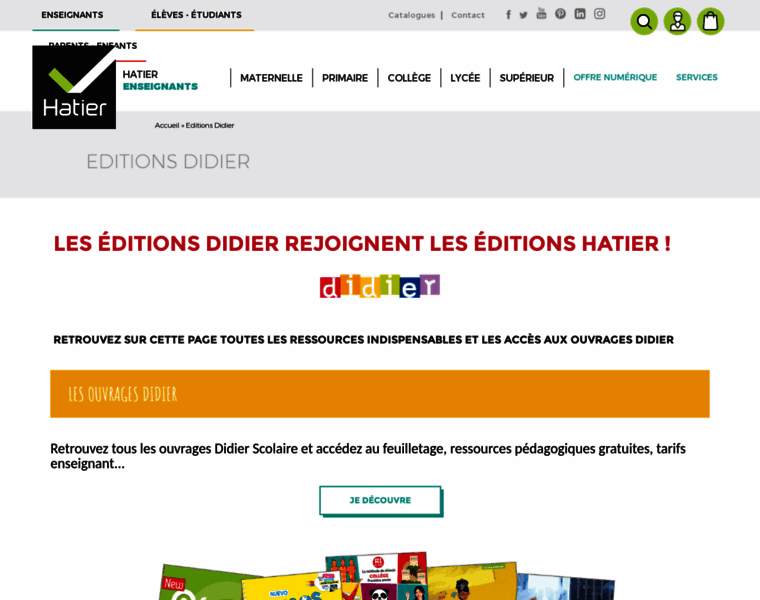The width and height of the screenshot is (760, 600).
Task: Open the Lycée menu
Action: point(465,78)
